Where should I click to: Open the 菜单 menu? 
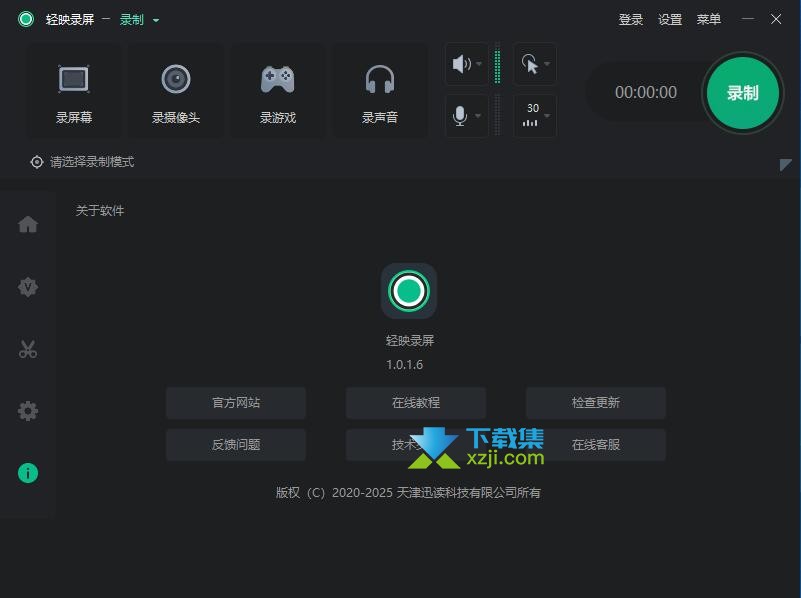point(709,20)
